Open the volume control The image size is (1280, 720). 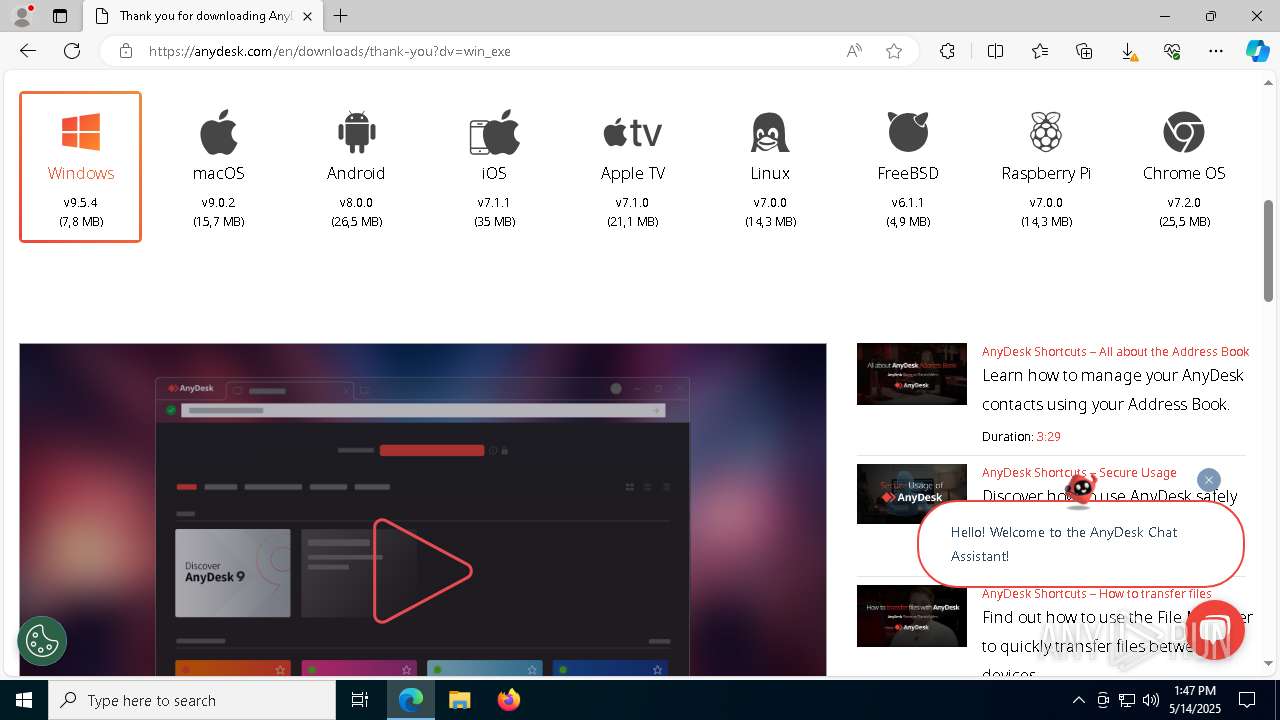pos(1151,700)
